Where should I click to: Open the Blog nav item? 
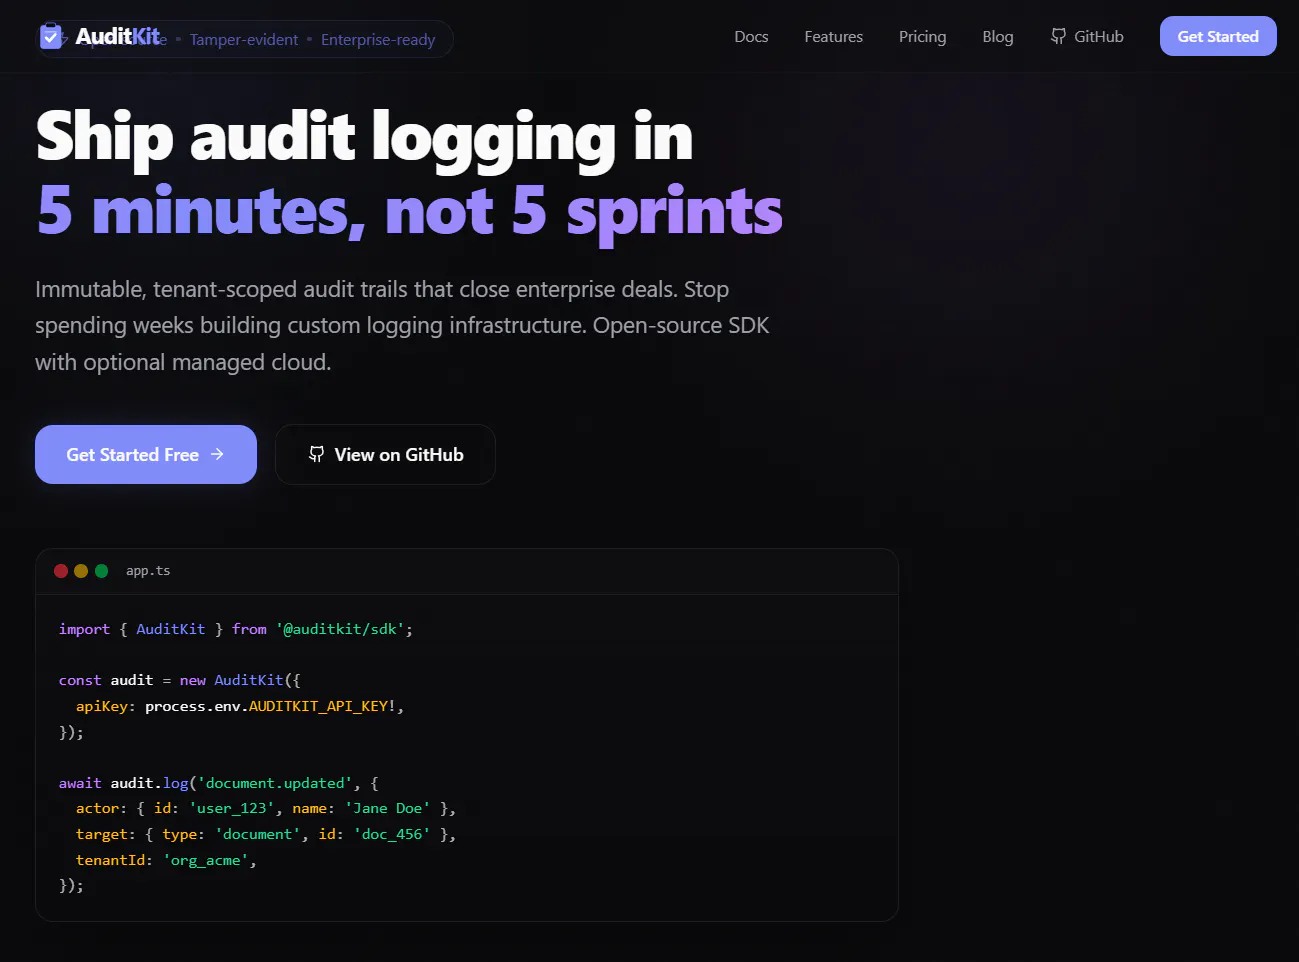coord(997,36)
